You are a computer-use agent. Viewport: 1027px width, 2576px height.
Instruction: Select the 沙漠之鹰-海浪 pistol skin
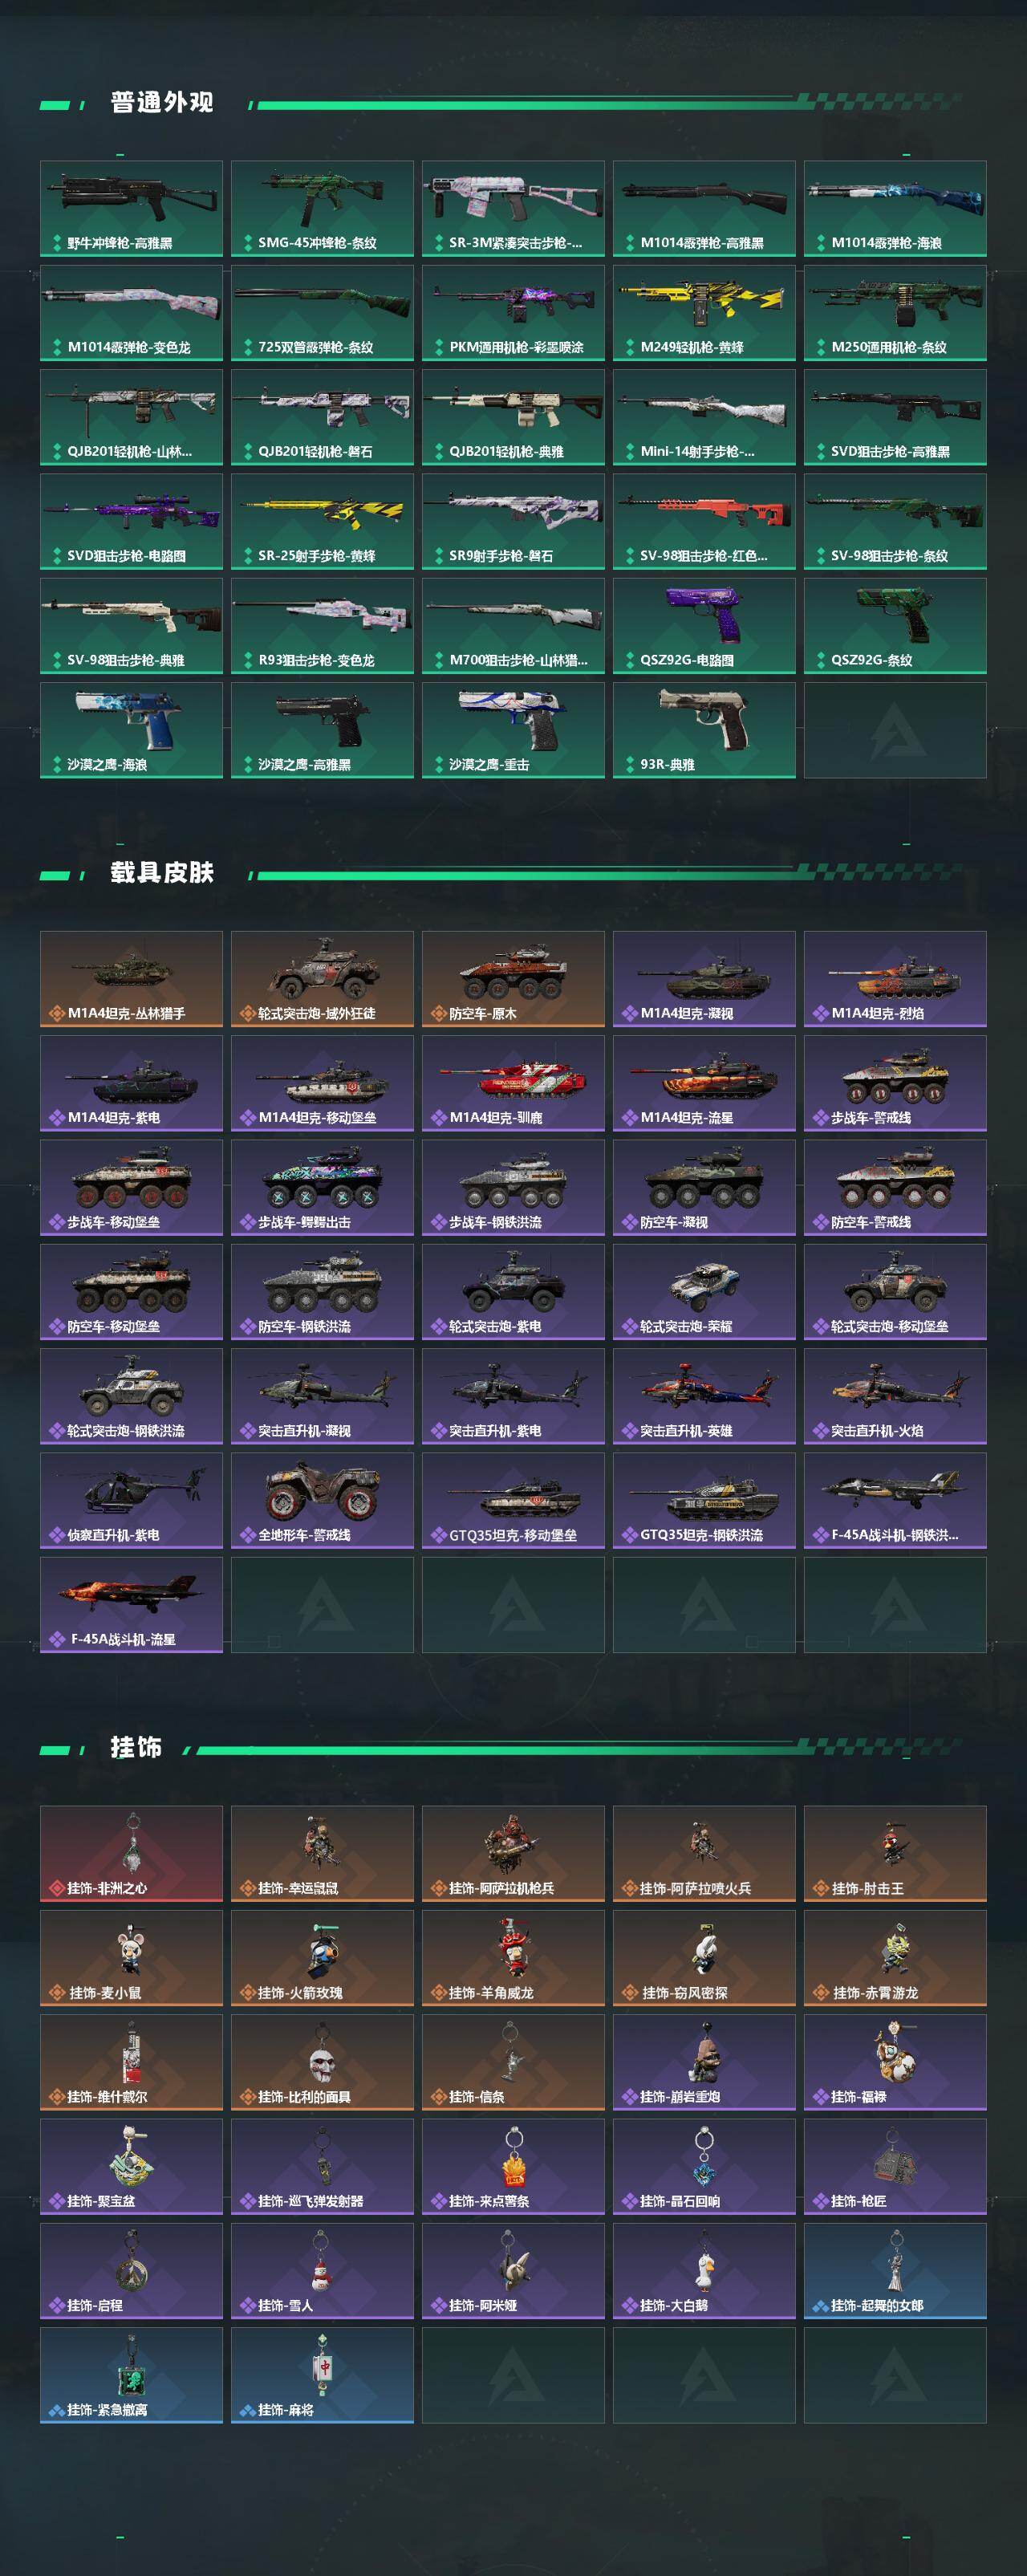[131, 730]
